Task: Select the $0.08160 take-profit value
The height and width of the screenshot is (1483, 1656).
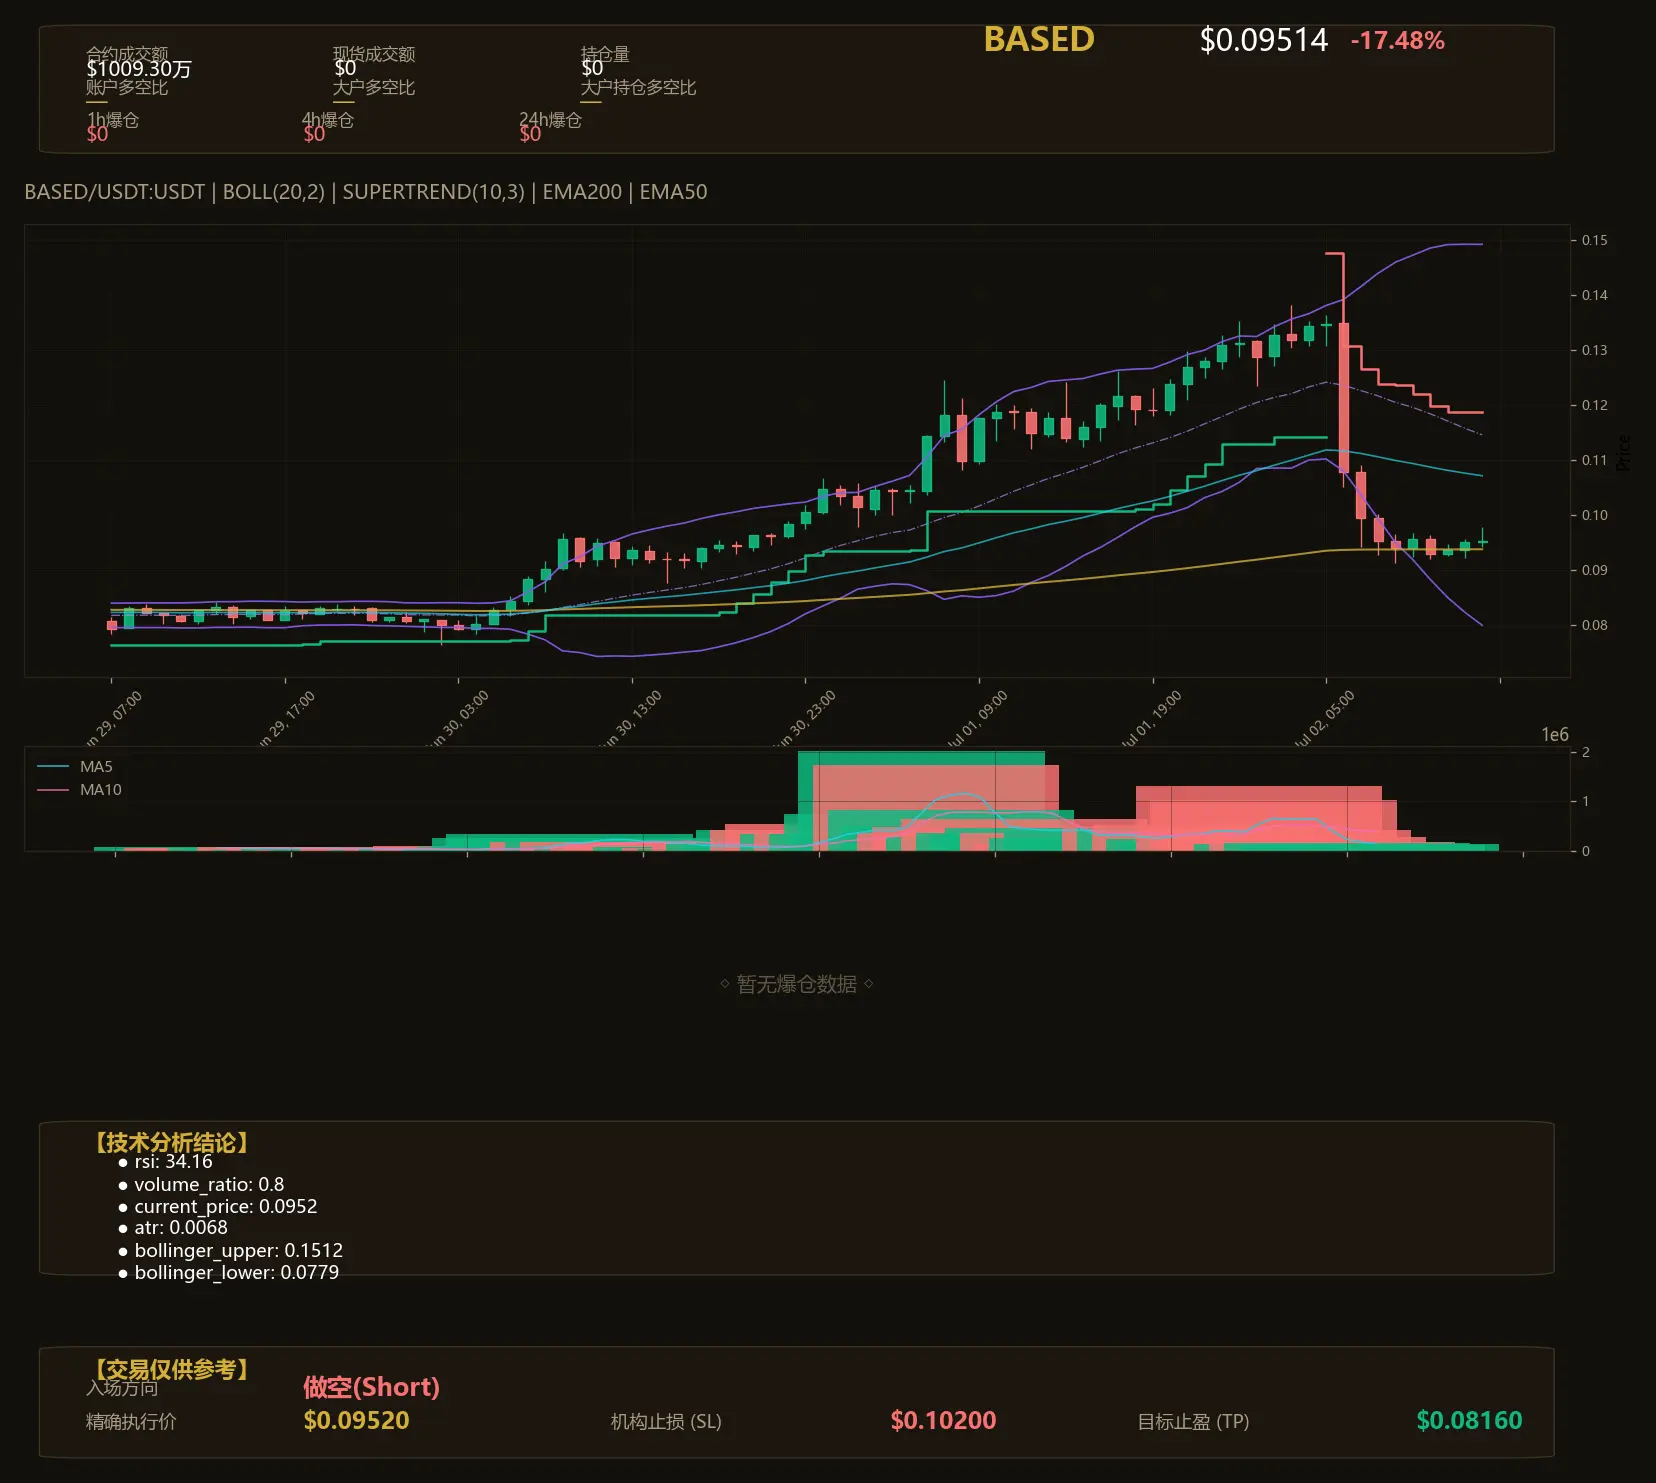Action: click(1469, 1420)
